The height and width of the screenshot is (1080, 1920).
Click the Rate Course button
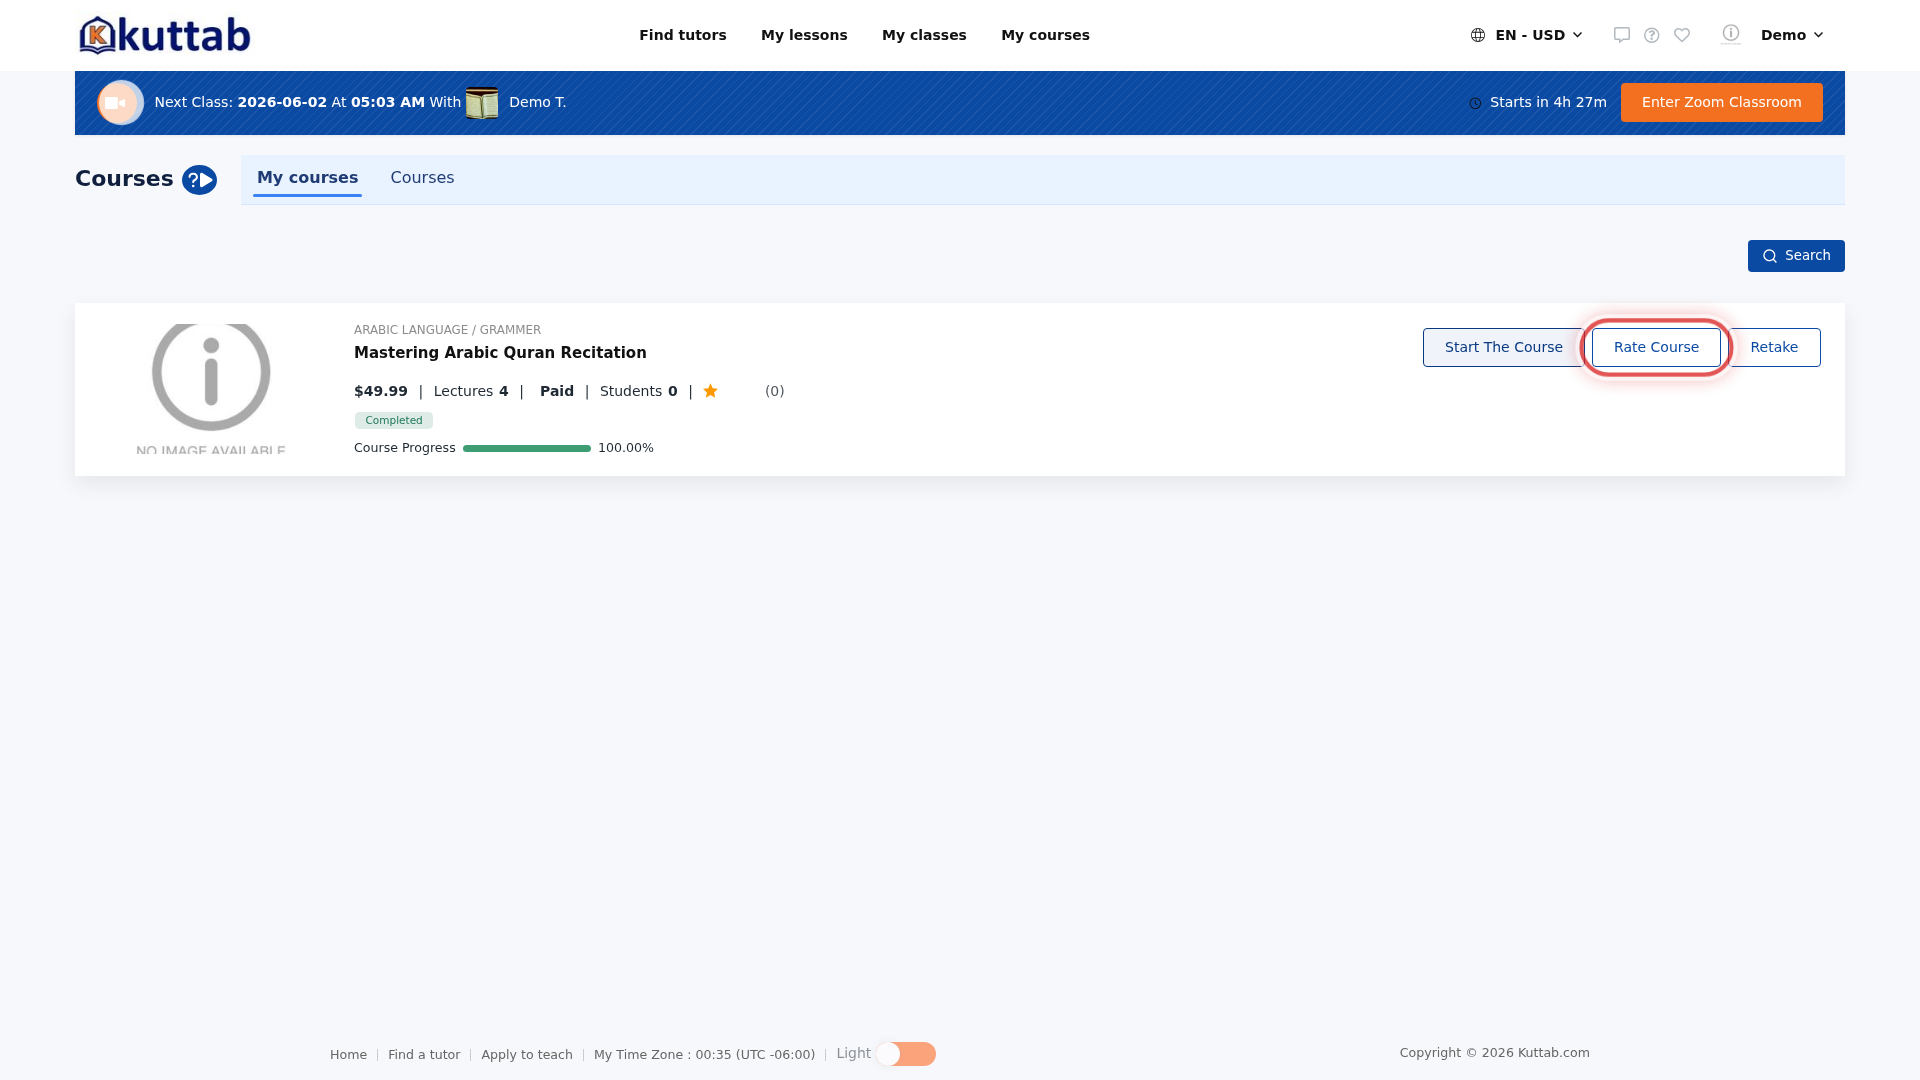pos(1656,347)
